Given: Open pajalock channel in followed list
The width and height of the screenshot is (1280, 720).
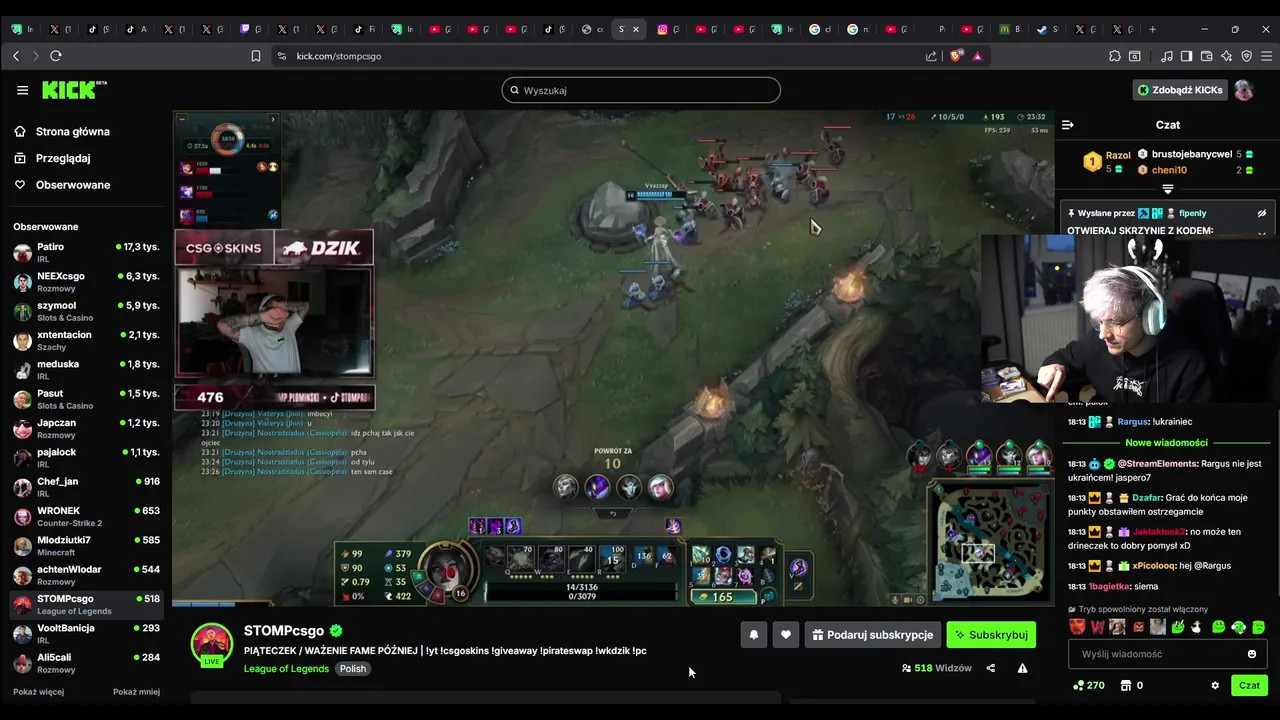Looking at the screenshot, I should click(x=86, y=458).
